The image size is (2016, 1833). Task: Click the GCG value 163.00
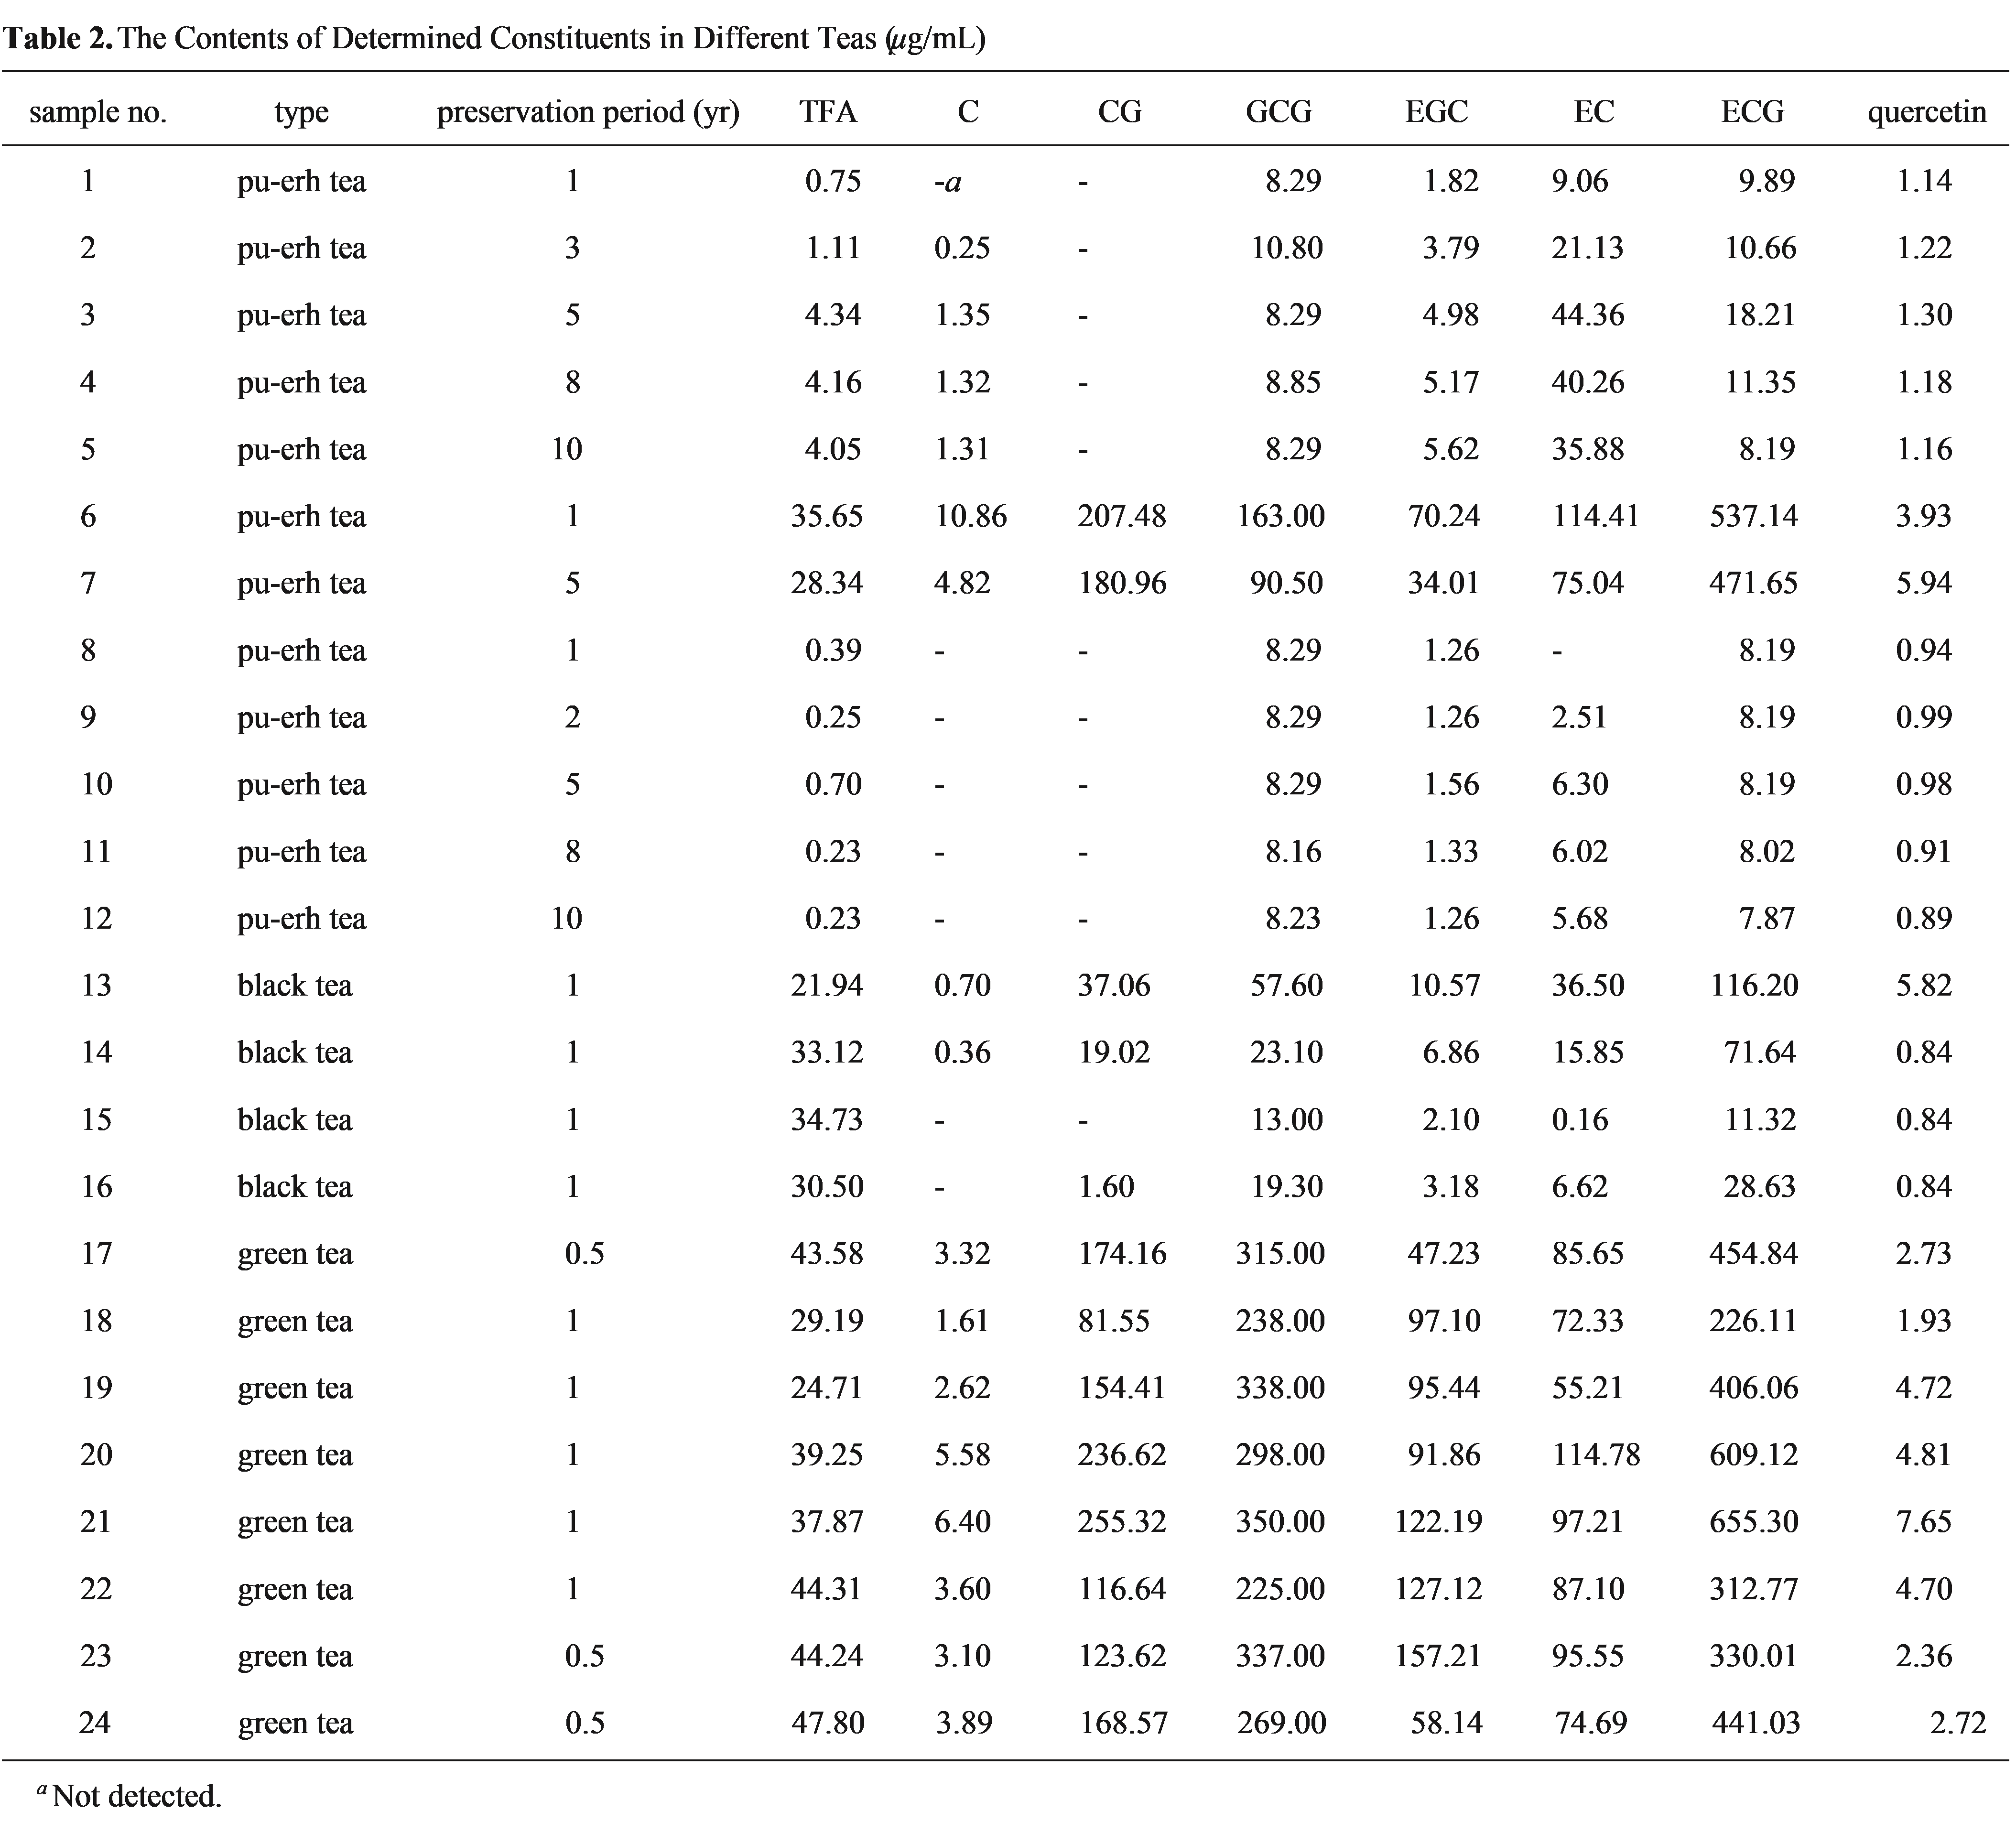click(x=1281, y=516)
